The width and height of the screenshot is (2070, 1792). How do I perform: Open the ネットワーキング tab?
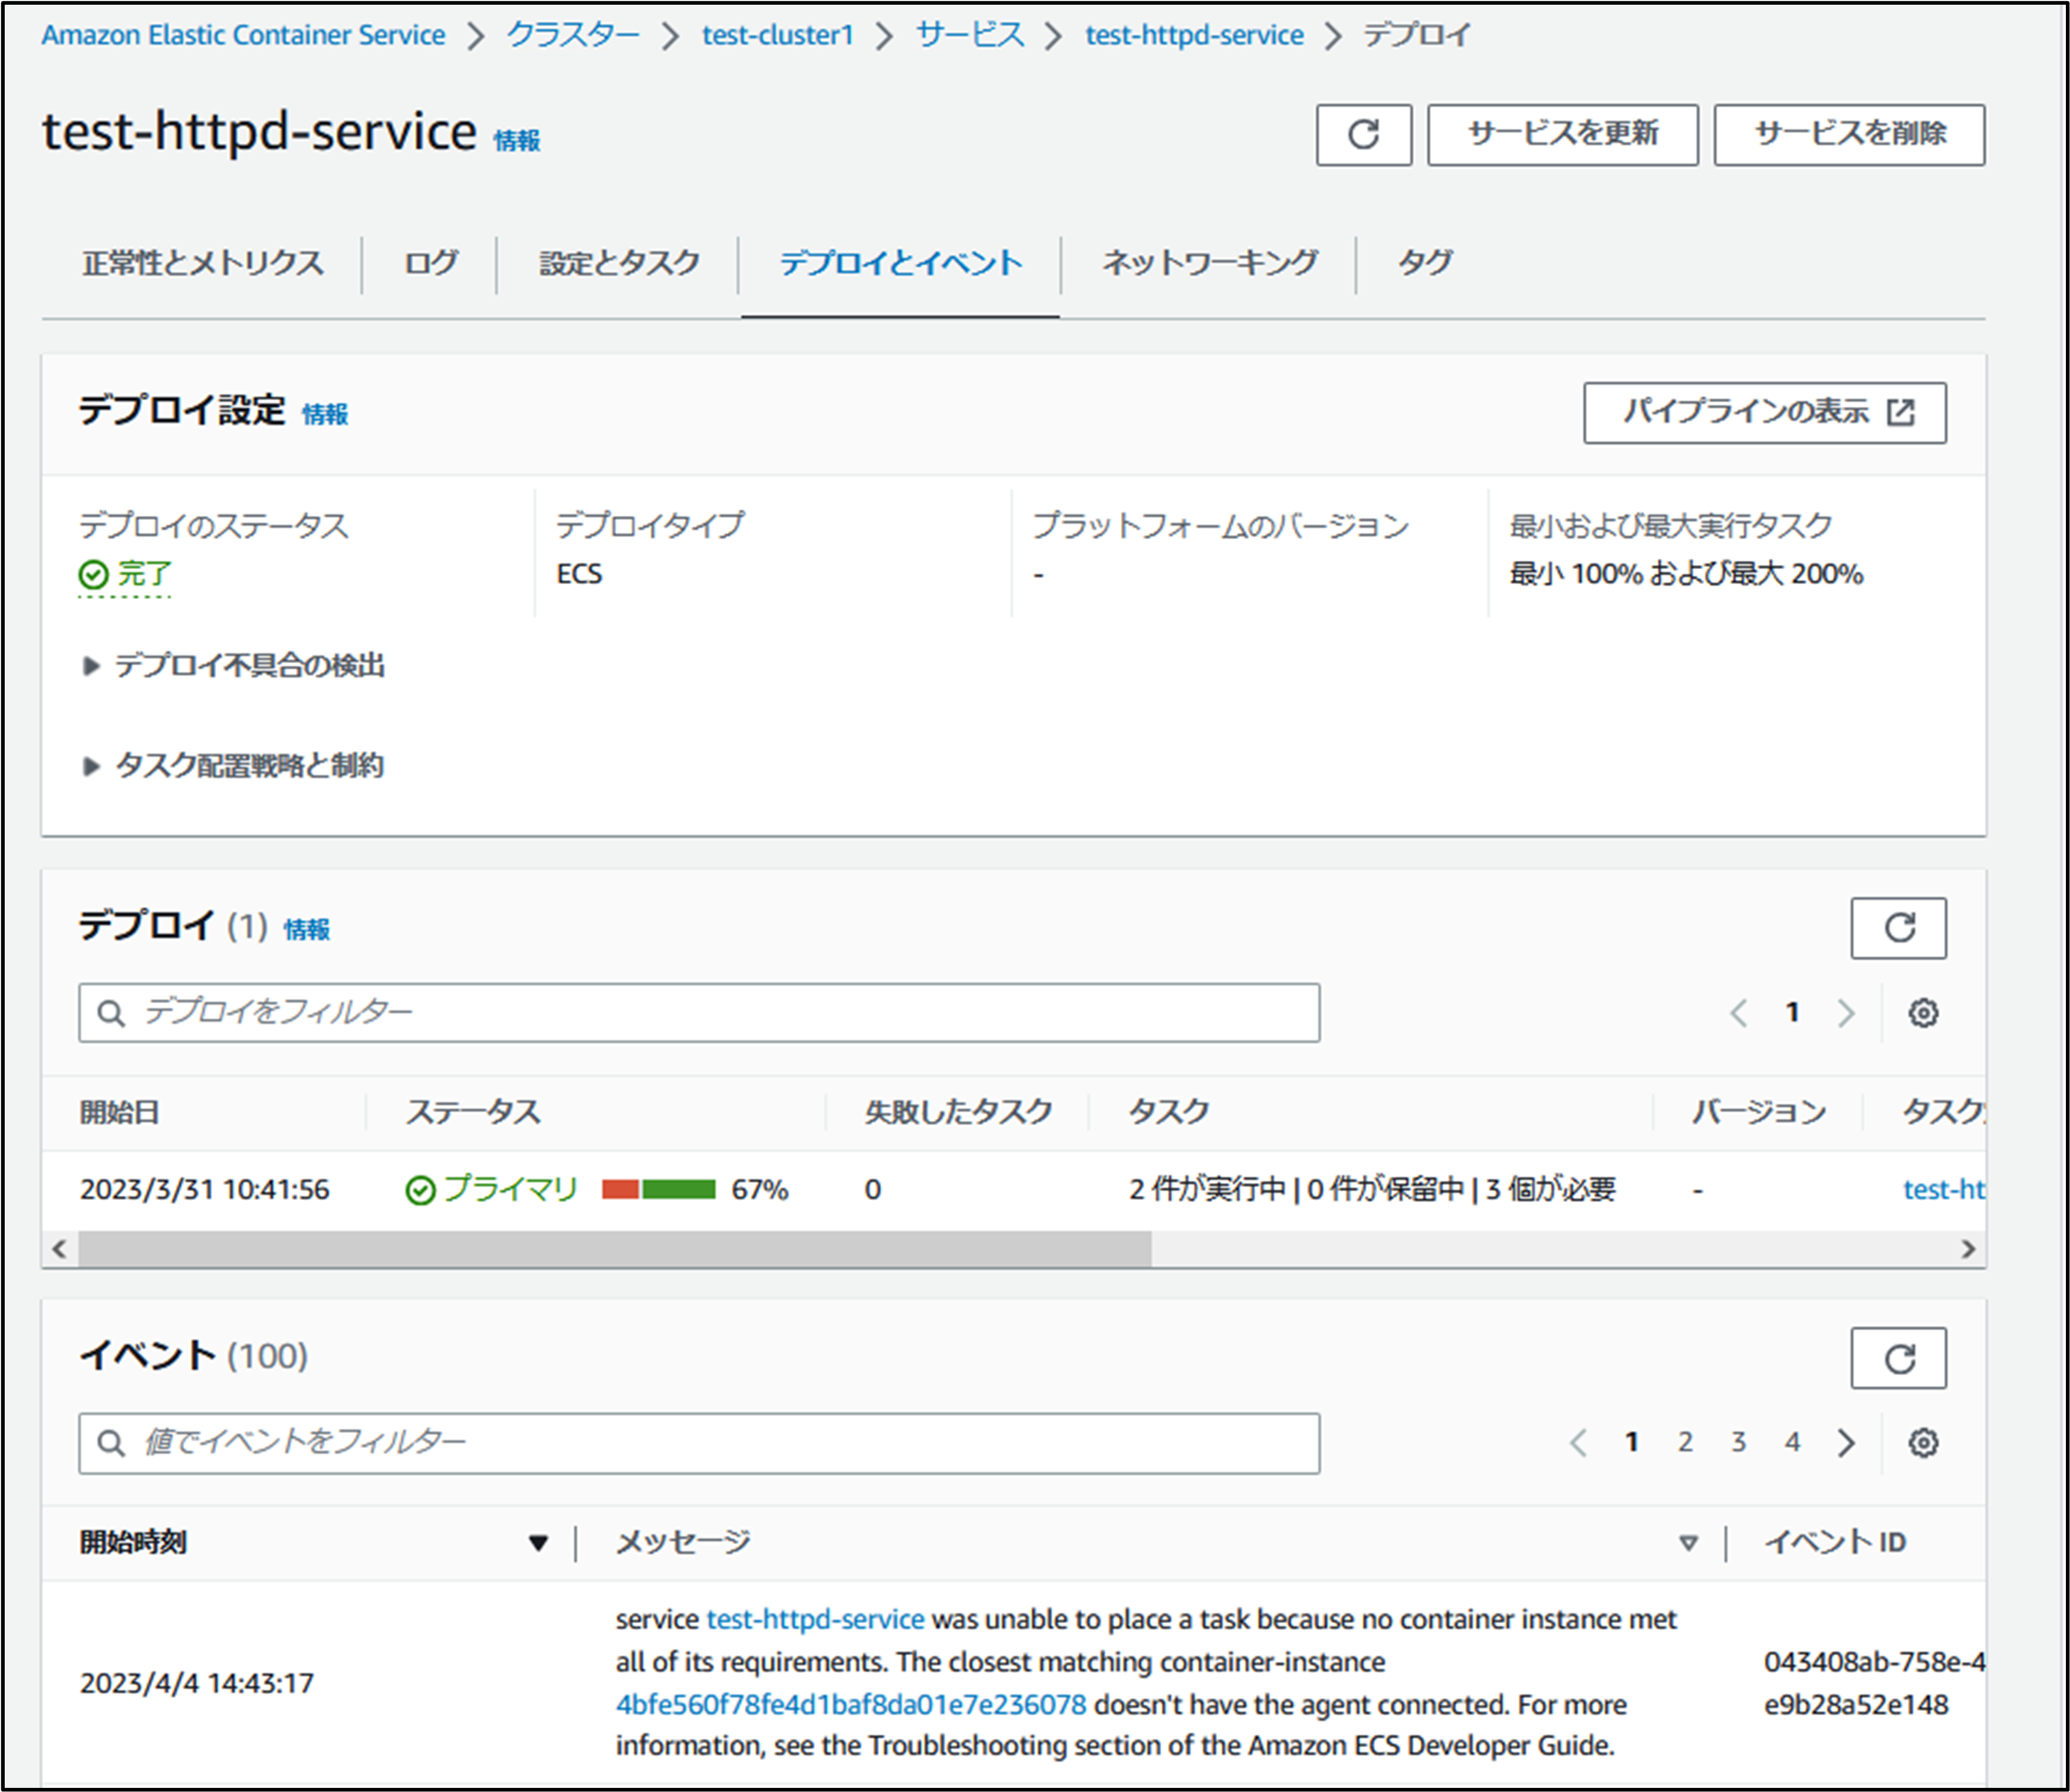(x=1208, y=263)
